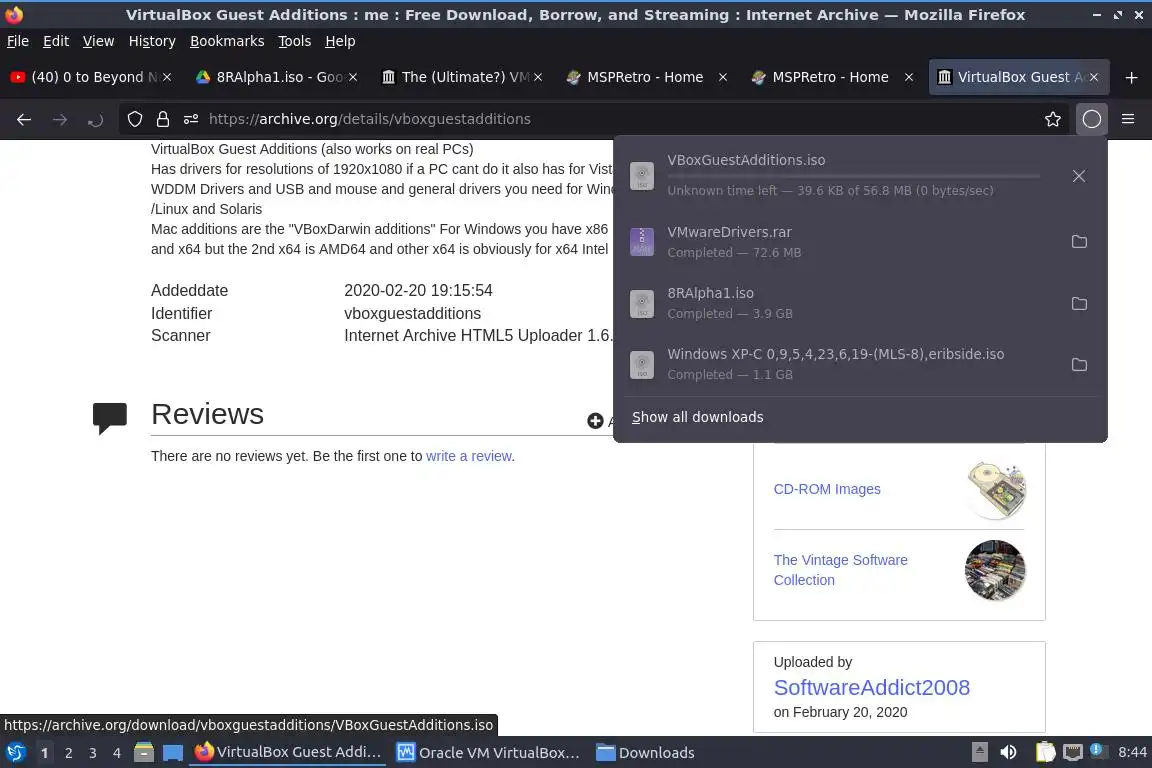Show VMwareDrivers.rar in its folder
This screenshot has width=1152, height=768.
(1079, 242)
